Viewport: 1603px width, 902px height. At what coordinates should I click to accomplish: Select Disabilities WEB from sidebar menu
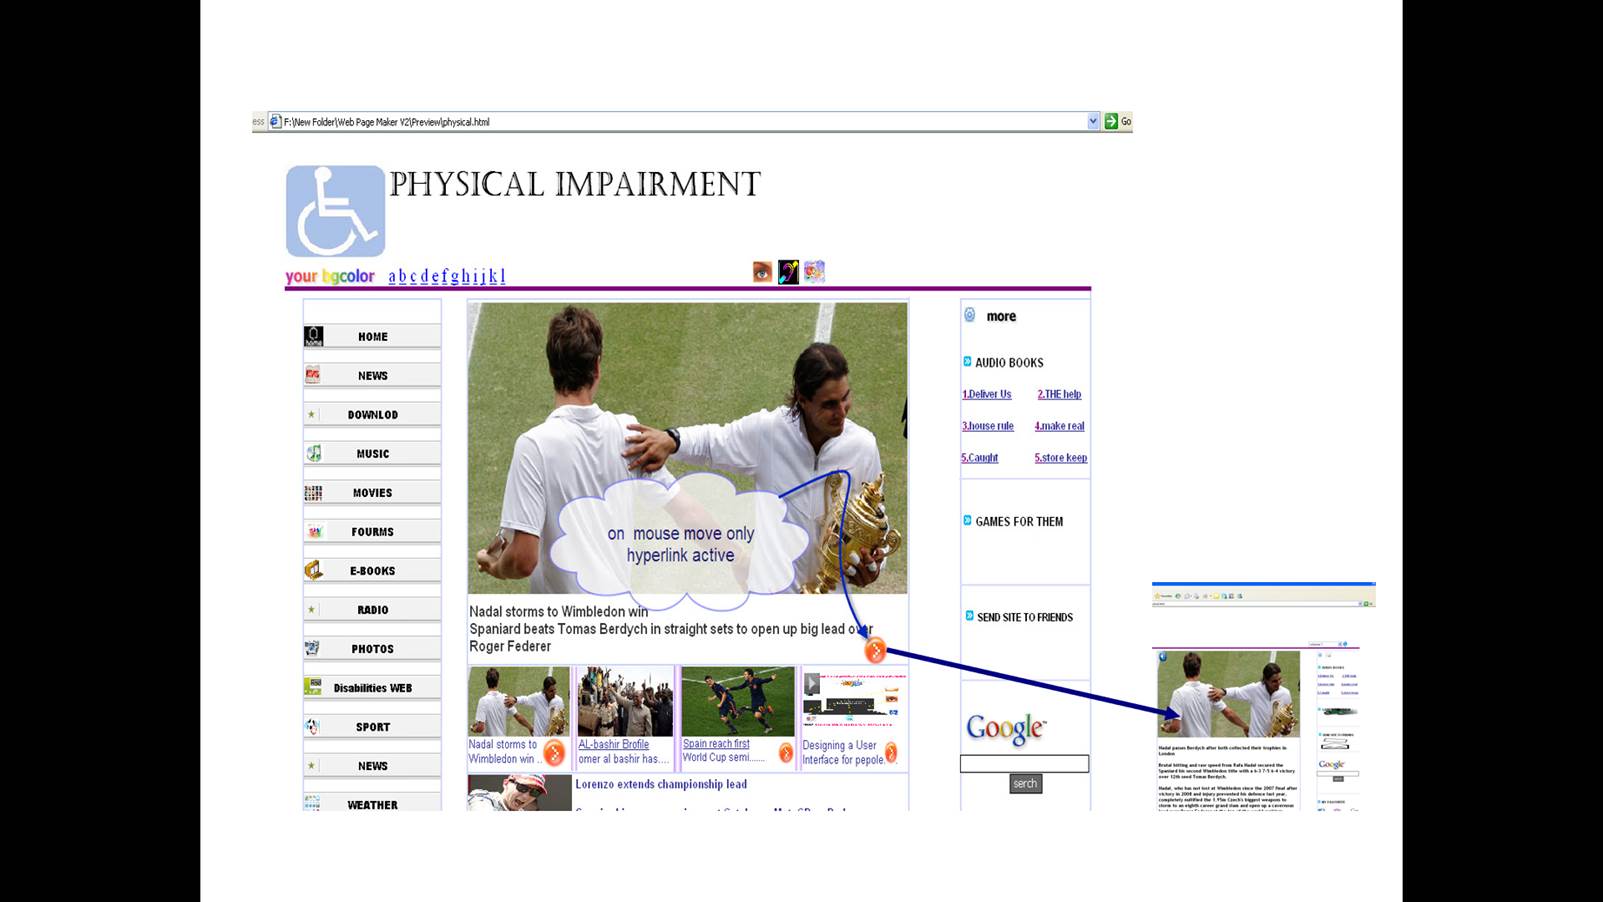(372, 688)
